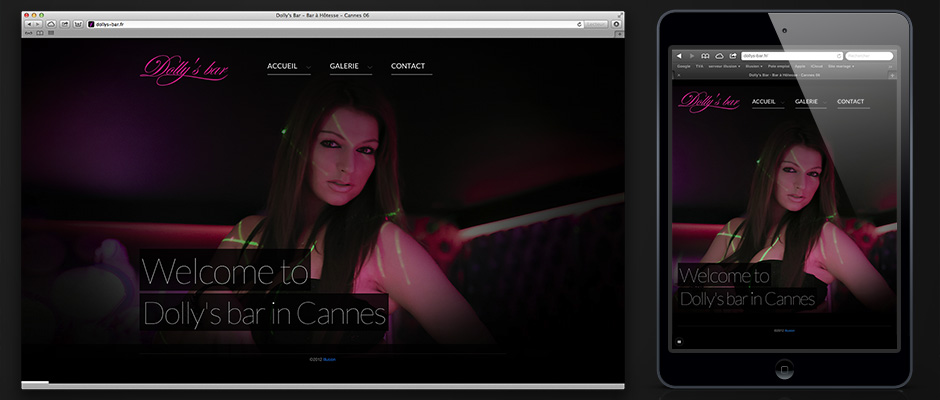Image resolution: width=940 pixels, height=400 pixels.
Task: Tap the Illusion footer link on iPad site
Action: point(790,330)
